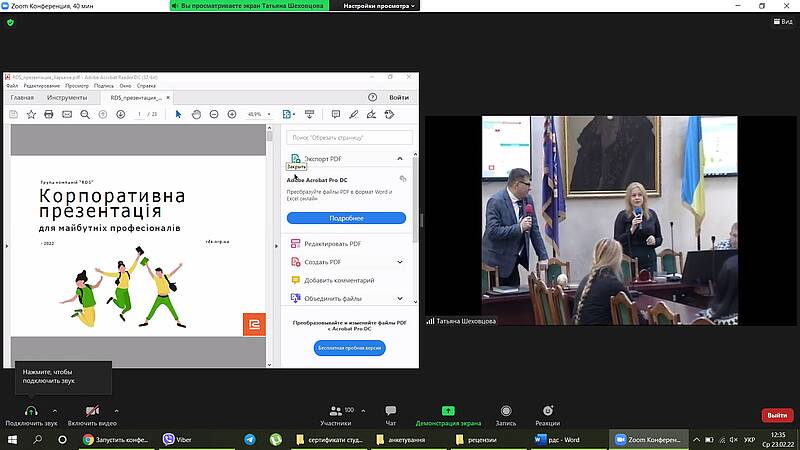Screen dimensions: 800x450
Task: Open the Редактирование menu
Action: coord(42,86)
